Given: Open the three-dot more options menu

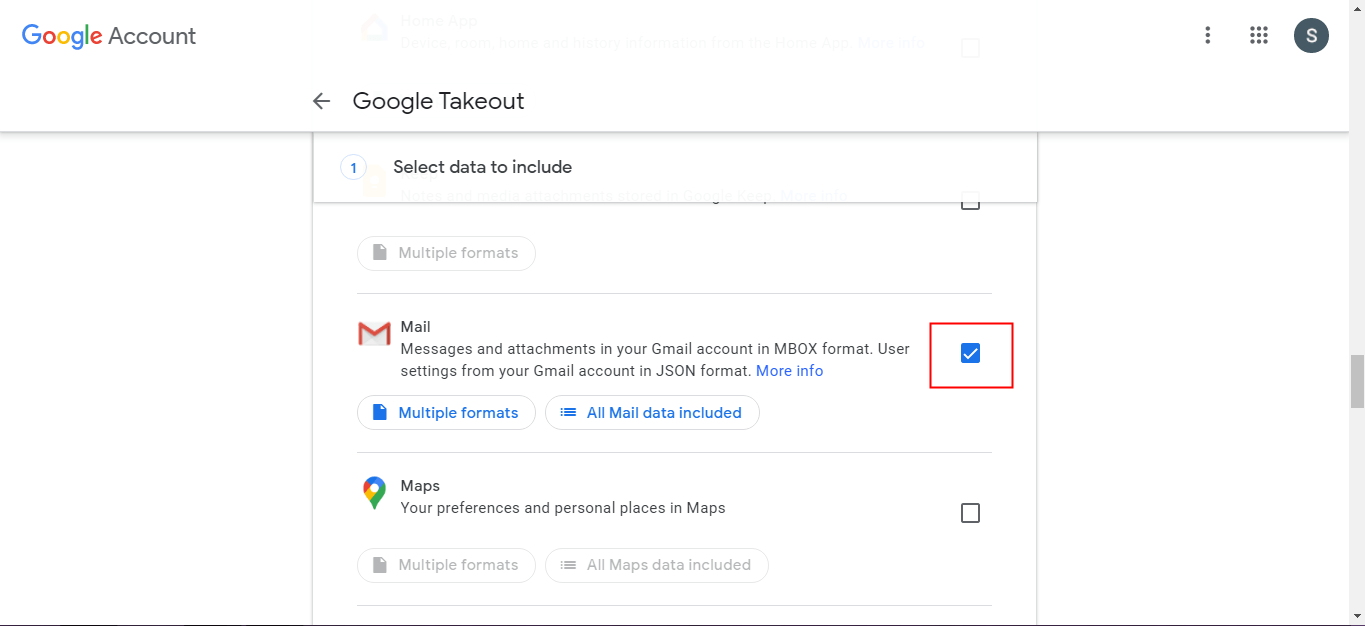Looking at the screenshot, I should [x=1208, y=36].
